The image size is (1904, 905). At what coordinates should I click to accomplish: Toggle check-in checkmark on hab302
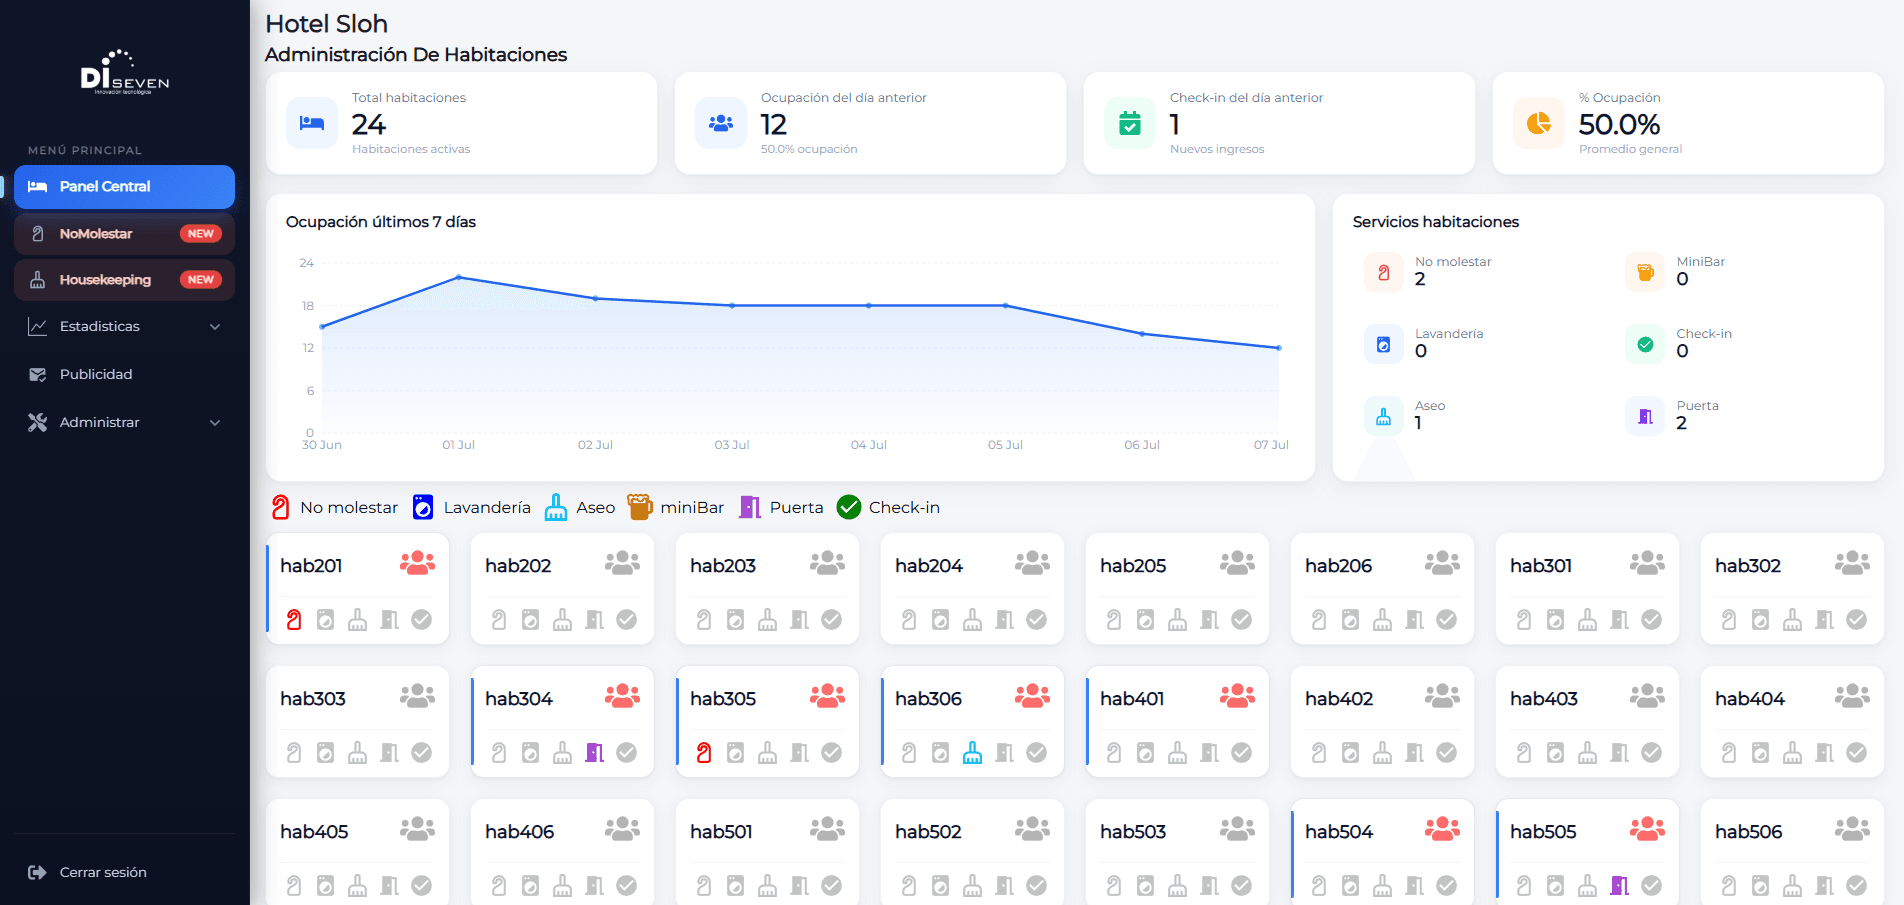[1857, 620]
